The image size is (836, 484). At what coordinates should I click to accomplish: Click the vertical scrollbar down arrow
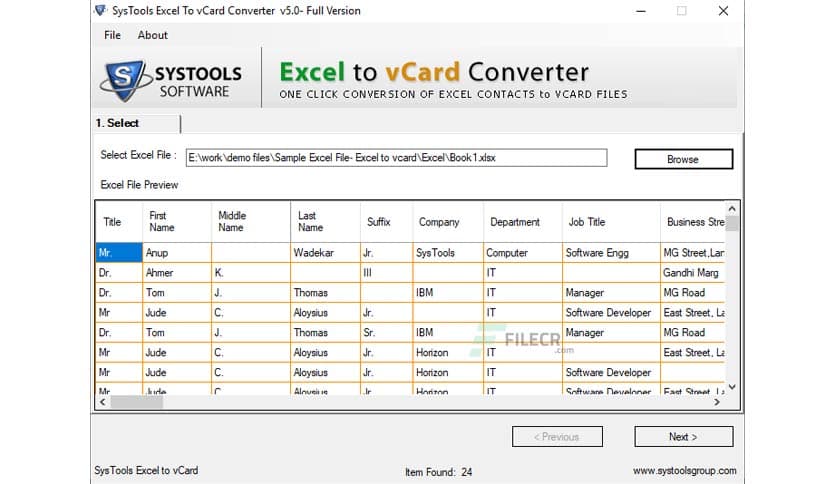[x=732, y=387]
